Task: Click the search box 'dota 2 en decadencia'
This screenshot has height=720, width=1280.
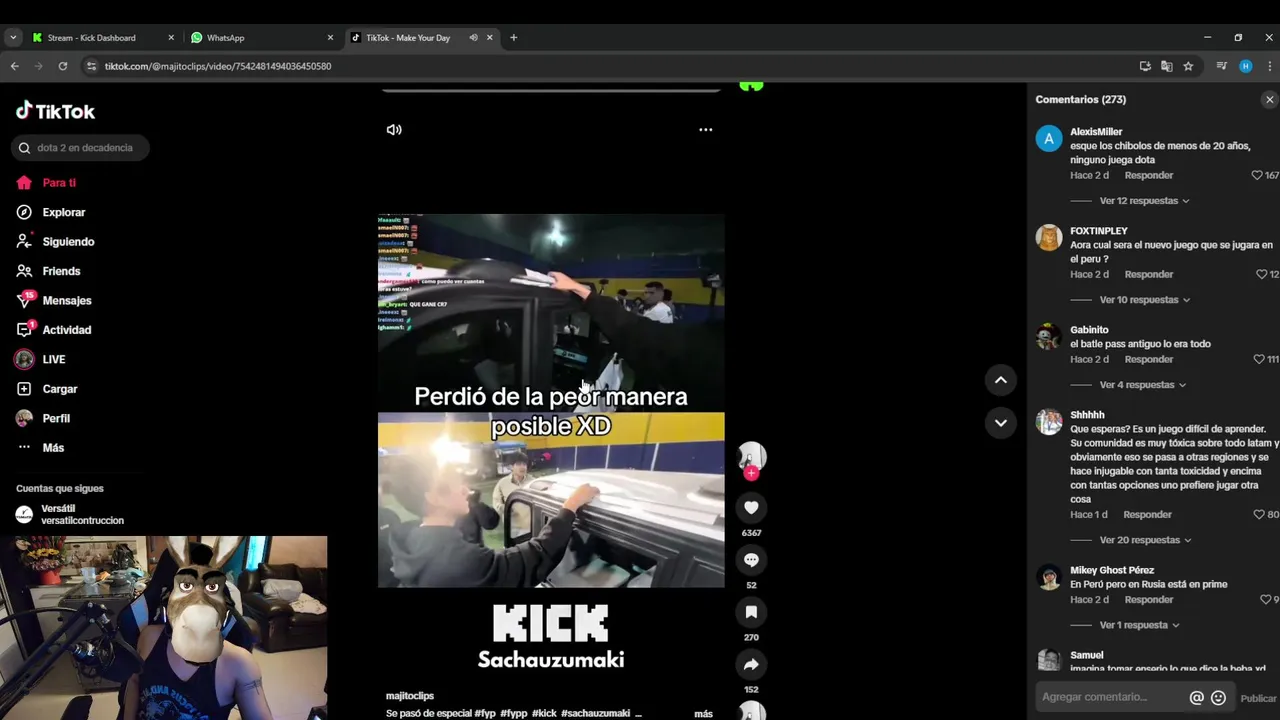Action: click(80, 148)
